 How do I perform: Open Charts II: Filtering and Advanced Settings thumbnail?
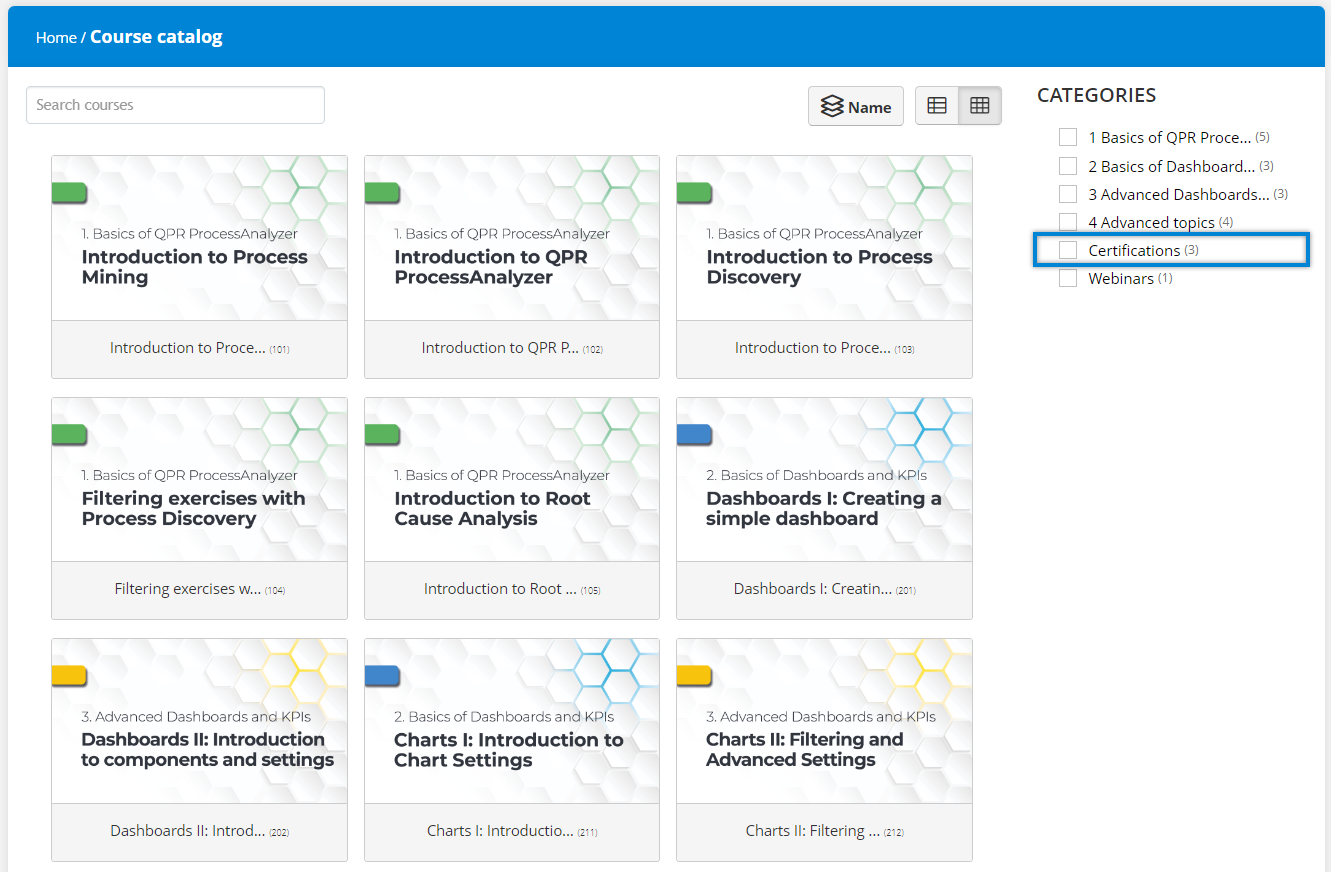824,721
